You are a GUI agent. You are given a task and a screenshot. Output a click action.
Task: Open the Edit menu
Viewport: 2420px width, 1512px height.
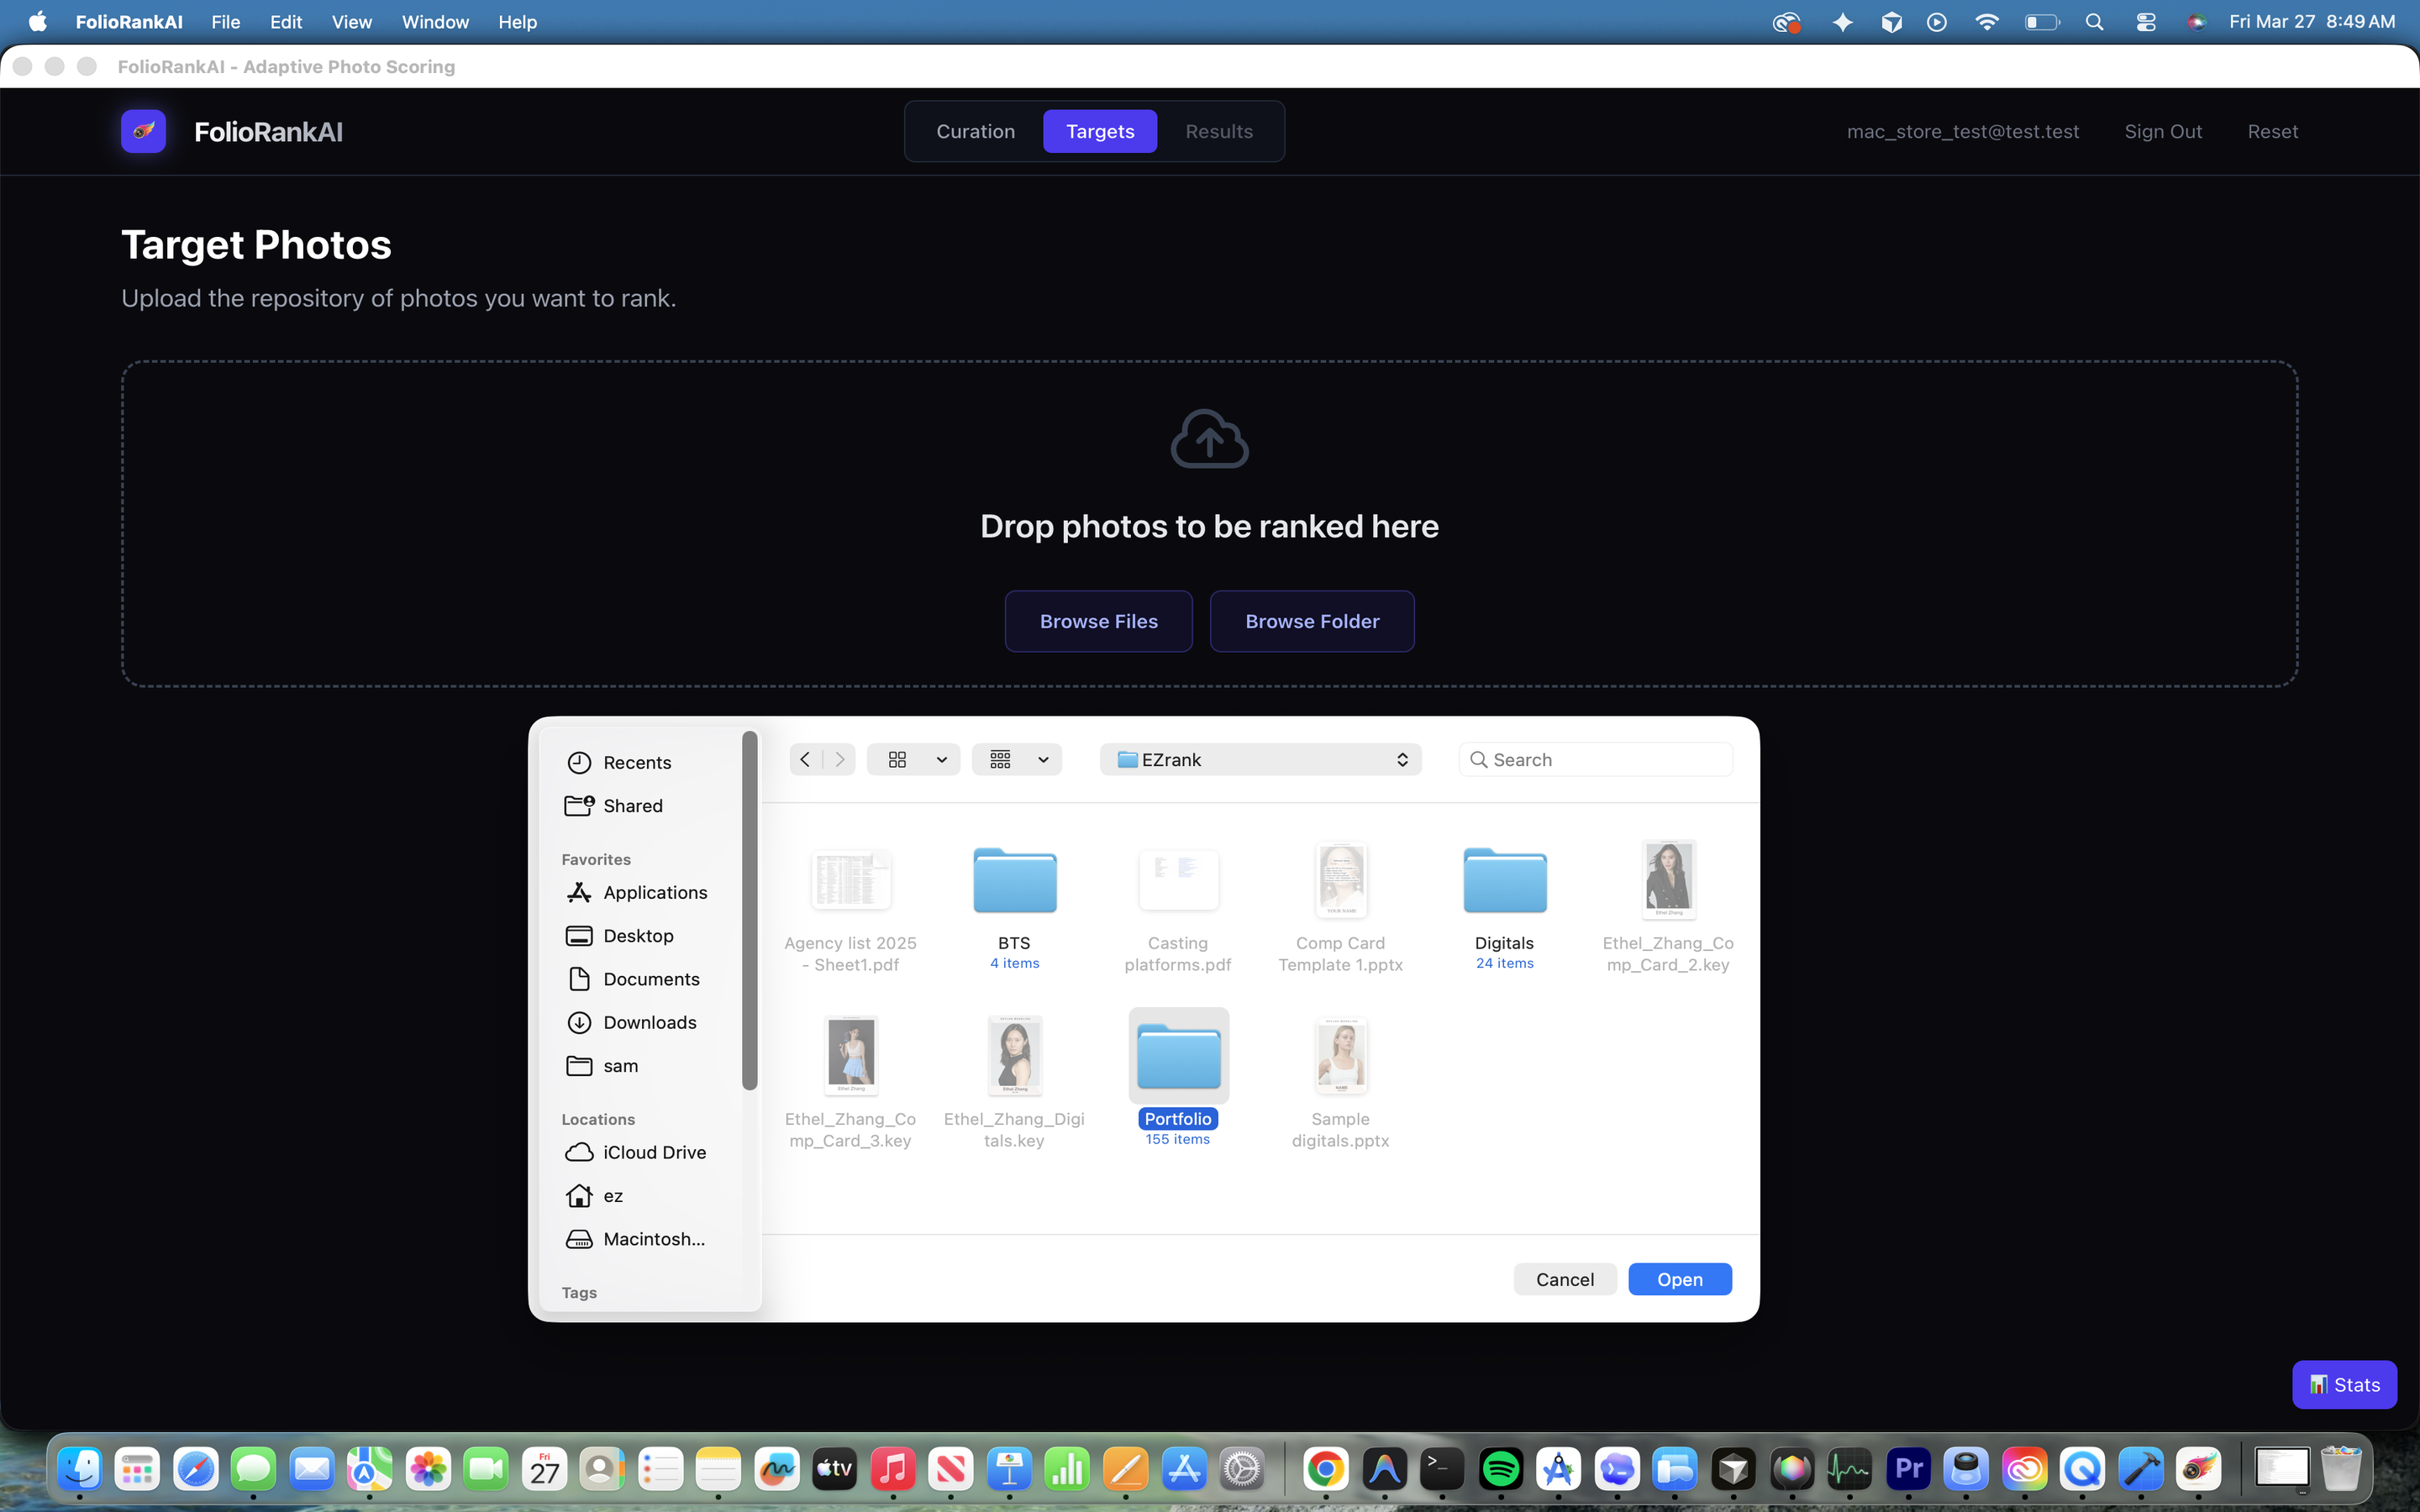point(286,21)
